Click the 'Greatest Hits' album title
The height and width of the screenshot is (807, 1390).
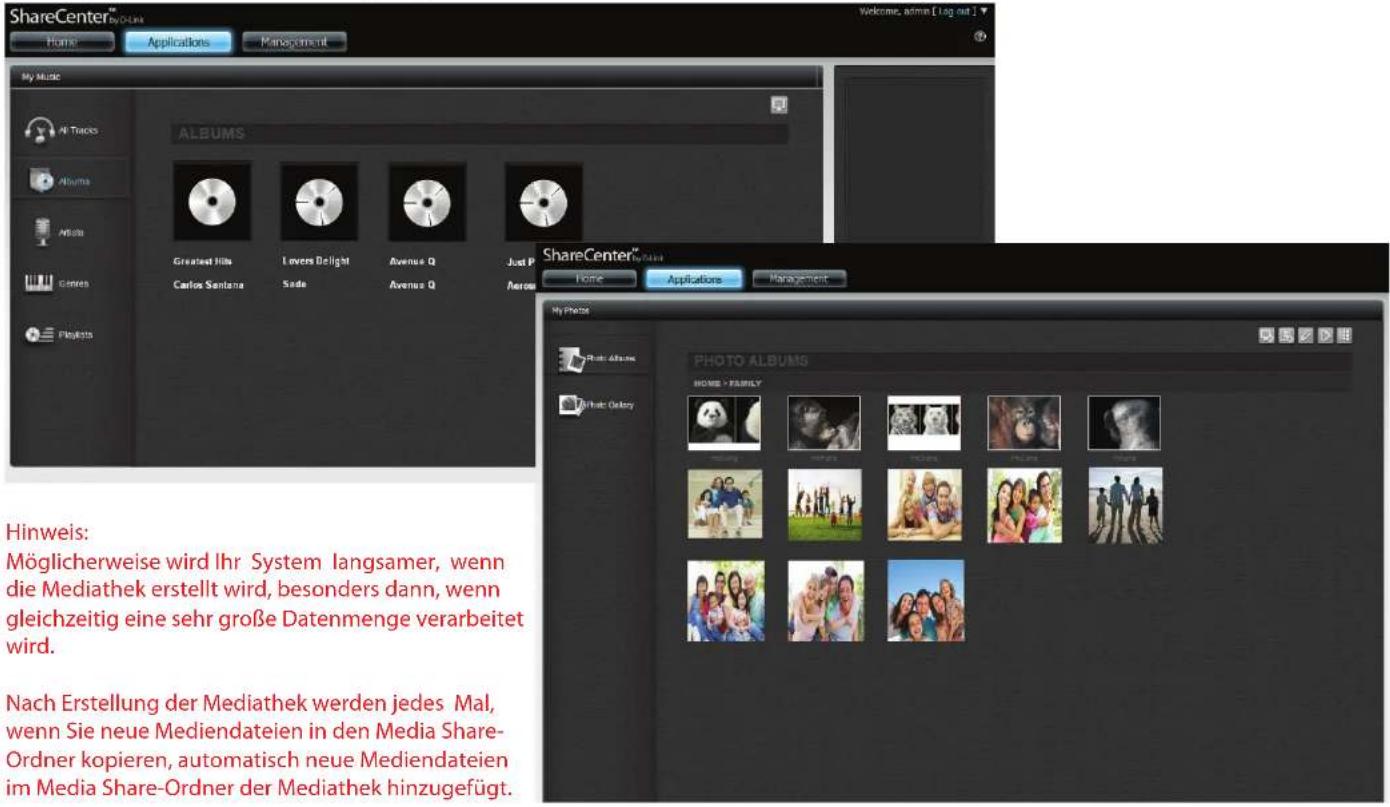pos(201,261)
